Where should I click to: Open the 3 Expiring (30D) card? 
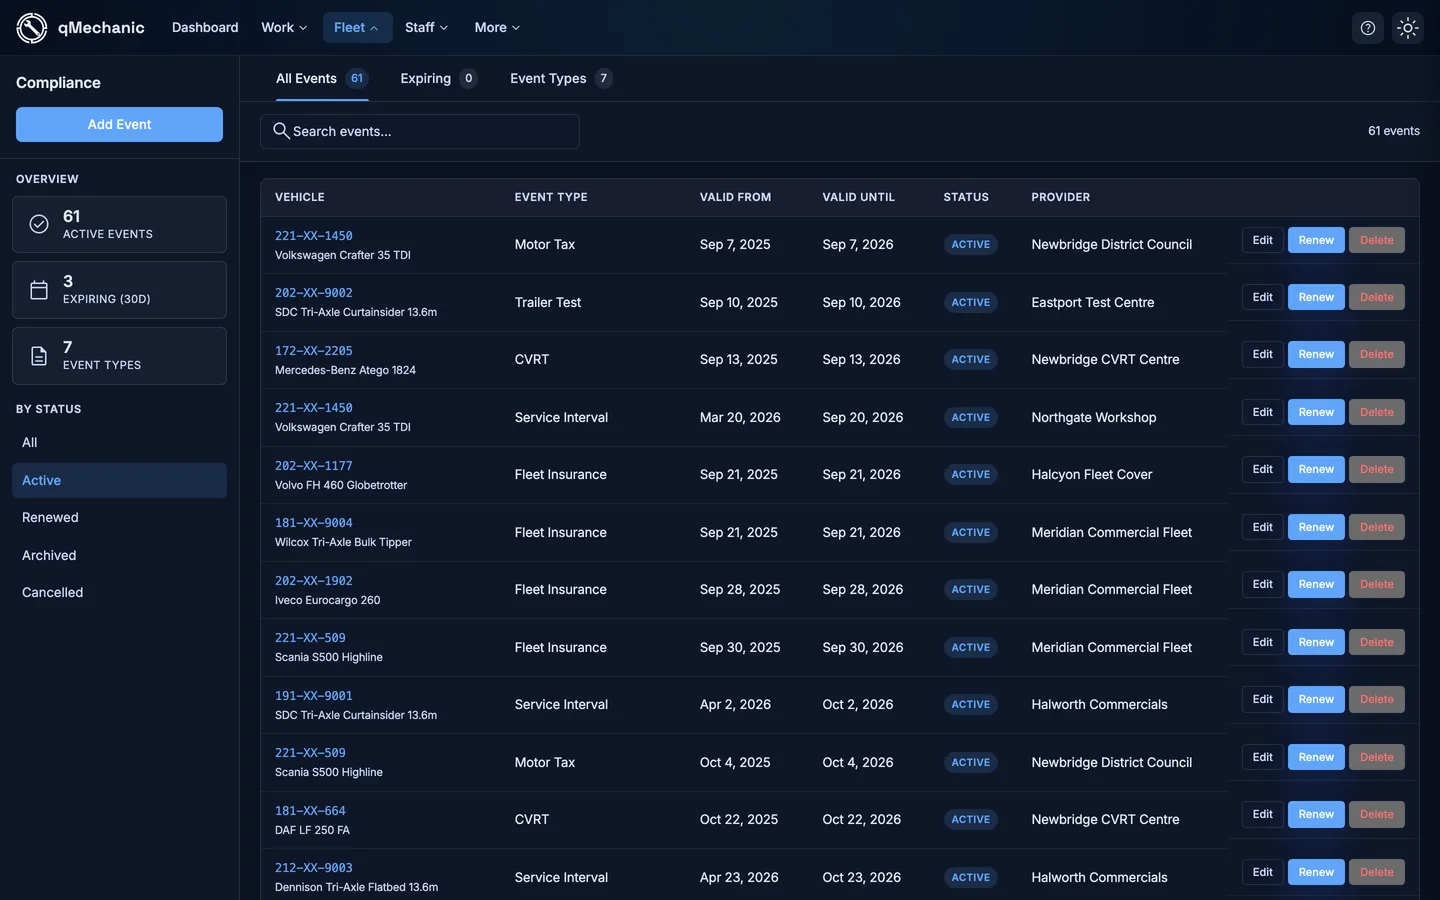coord(119,290)
